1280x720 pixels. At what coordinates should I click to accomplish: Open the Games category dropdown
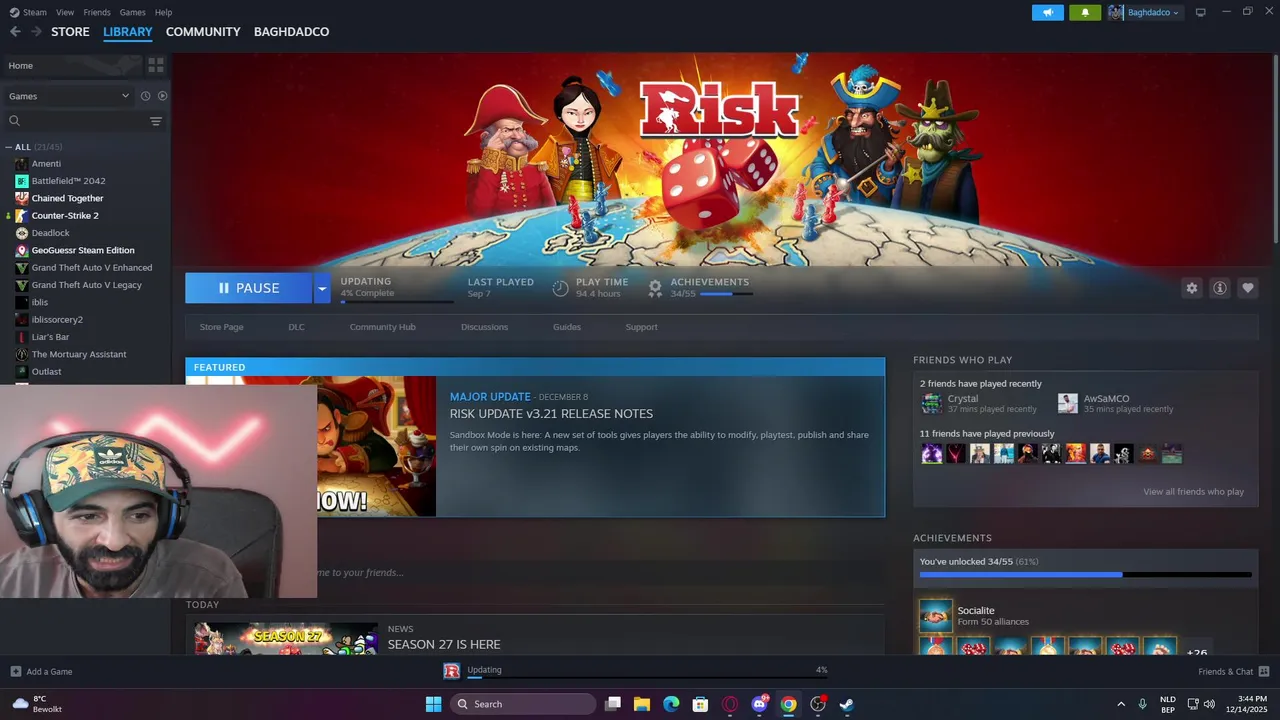pyautogui.click(x=69, y=96)
